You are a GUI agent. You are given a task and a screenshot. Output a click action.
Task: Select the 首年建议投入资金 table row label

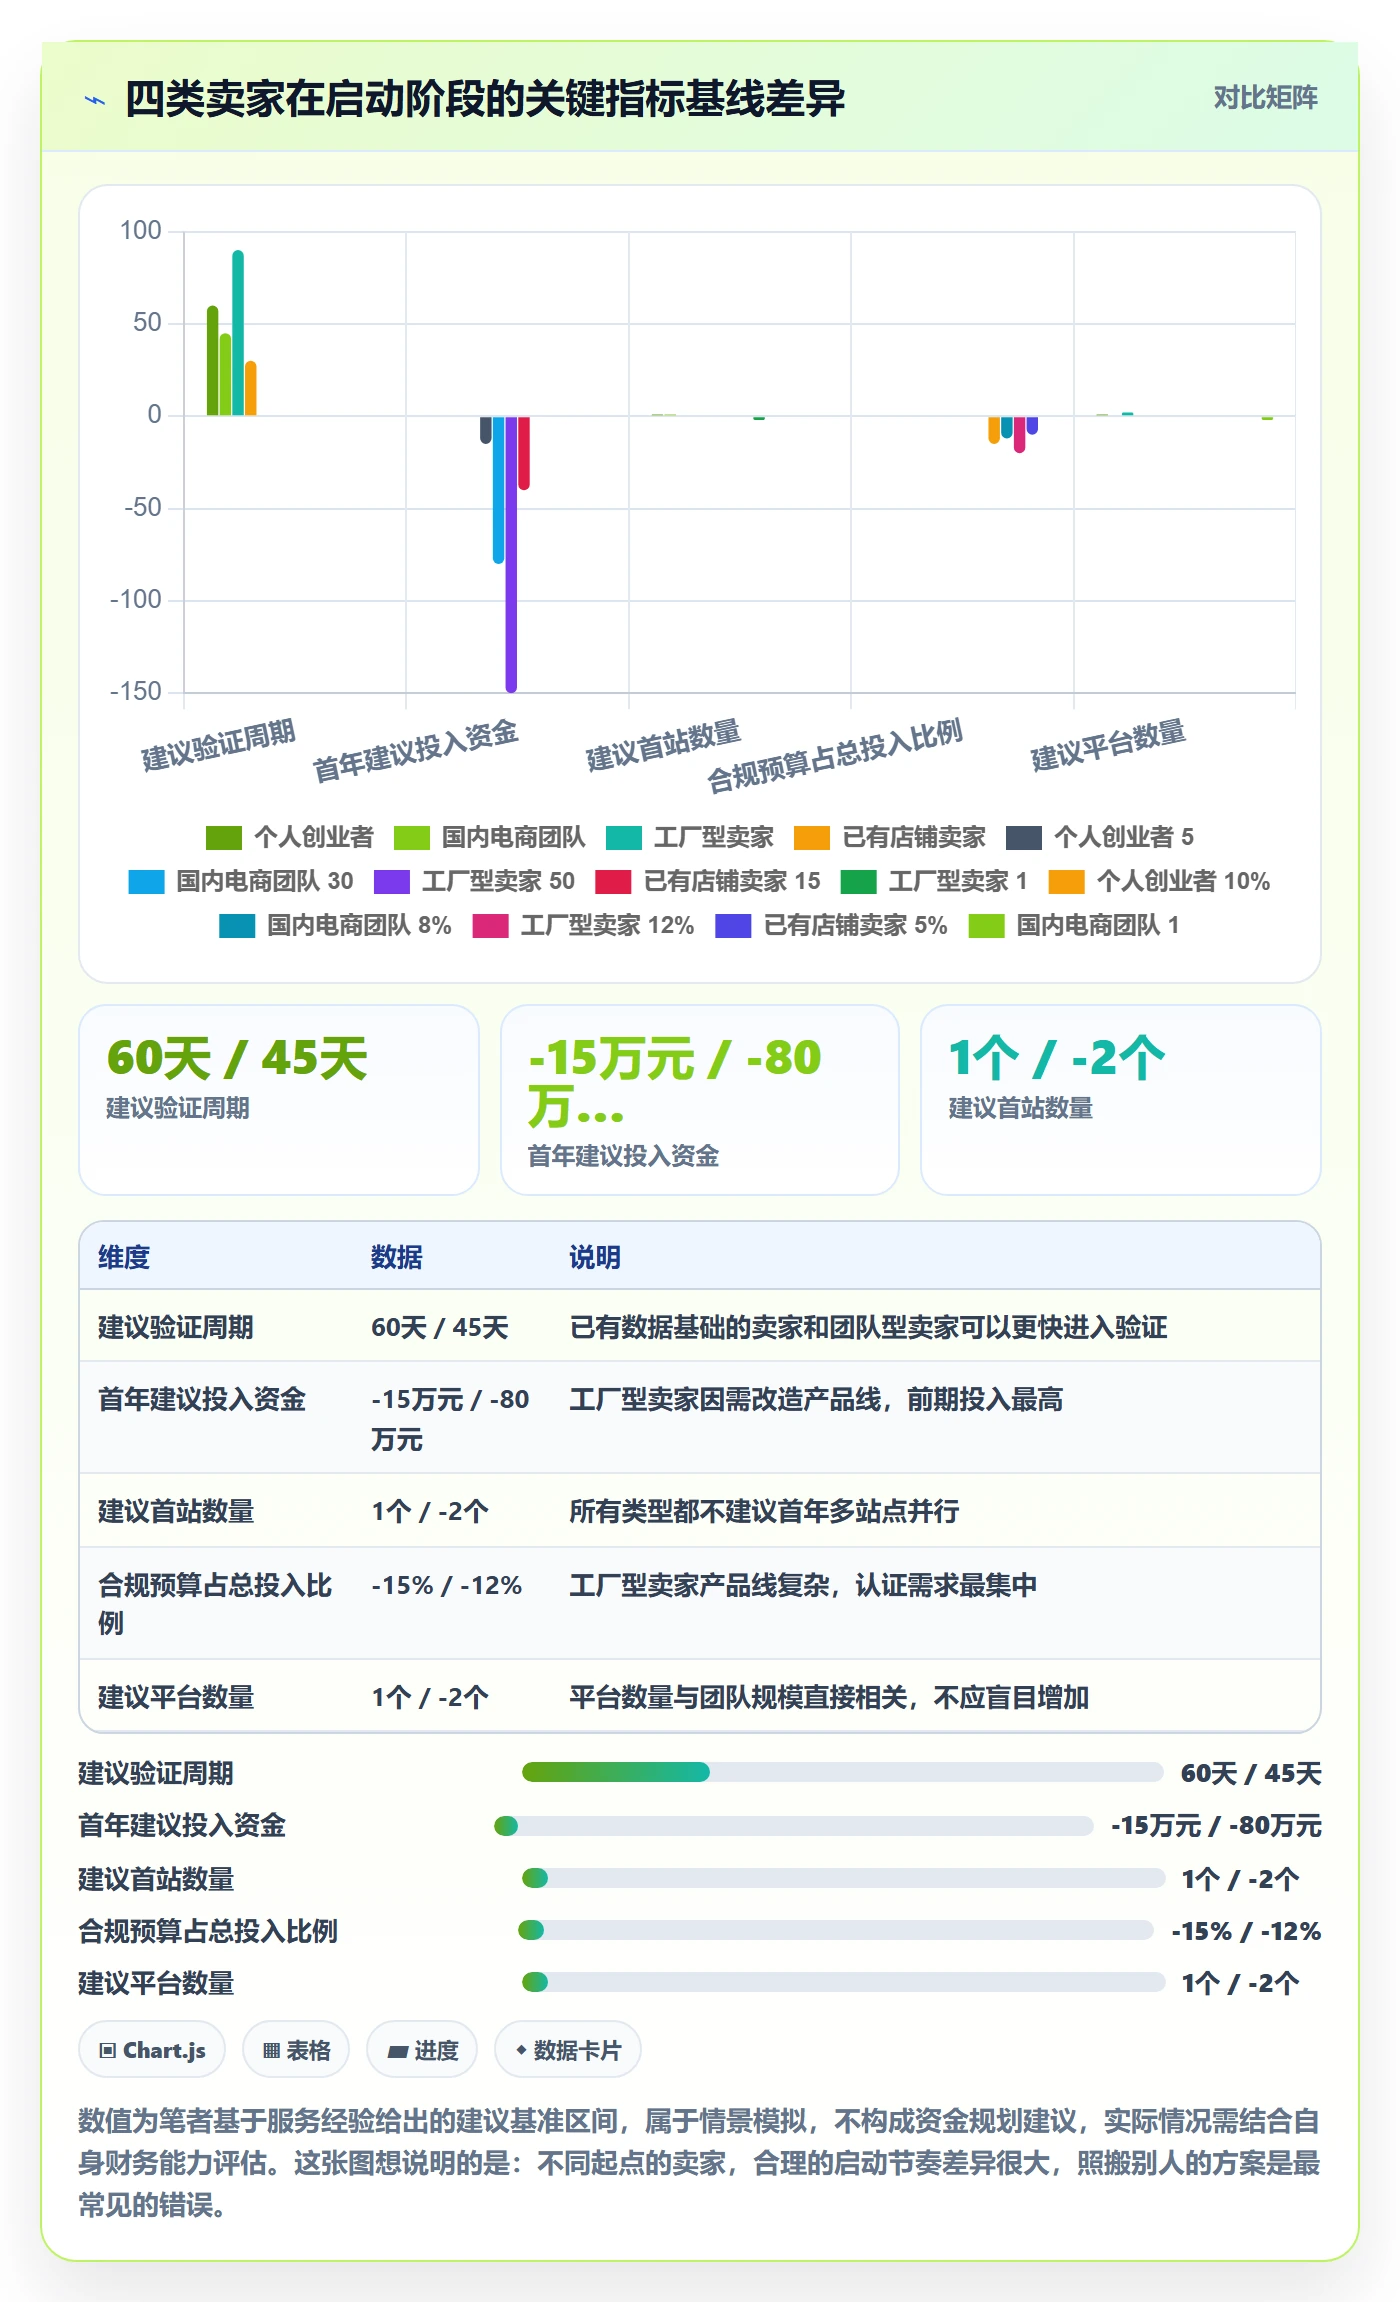coord(202,1399)
